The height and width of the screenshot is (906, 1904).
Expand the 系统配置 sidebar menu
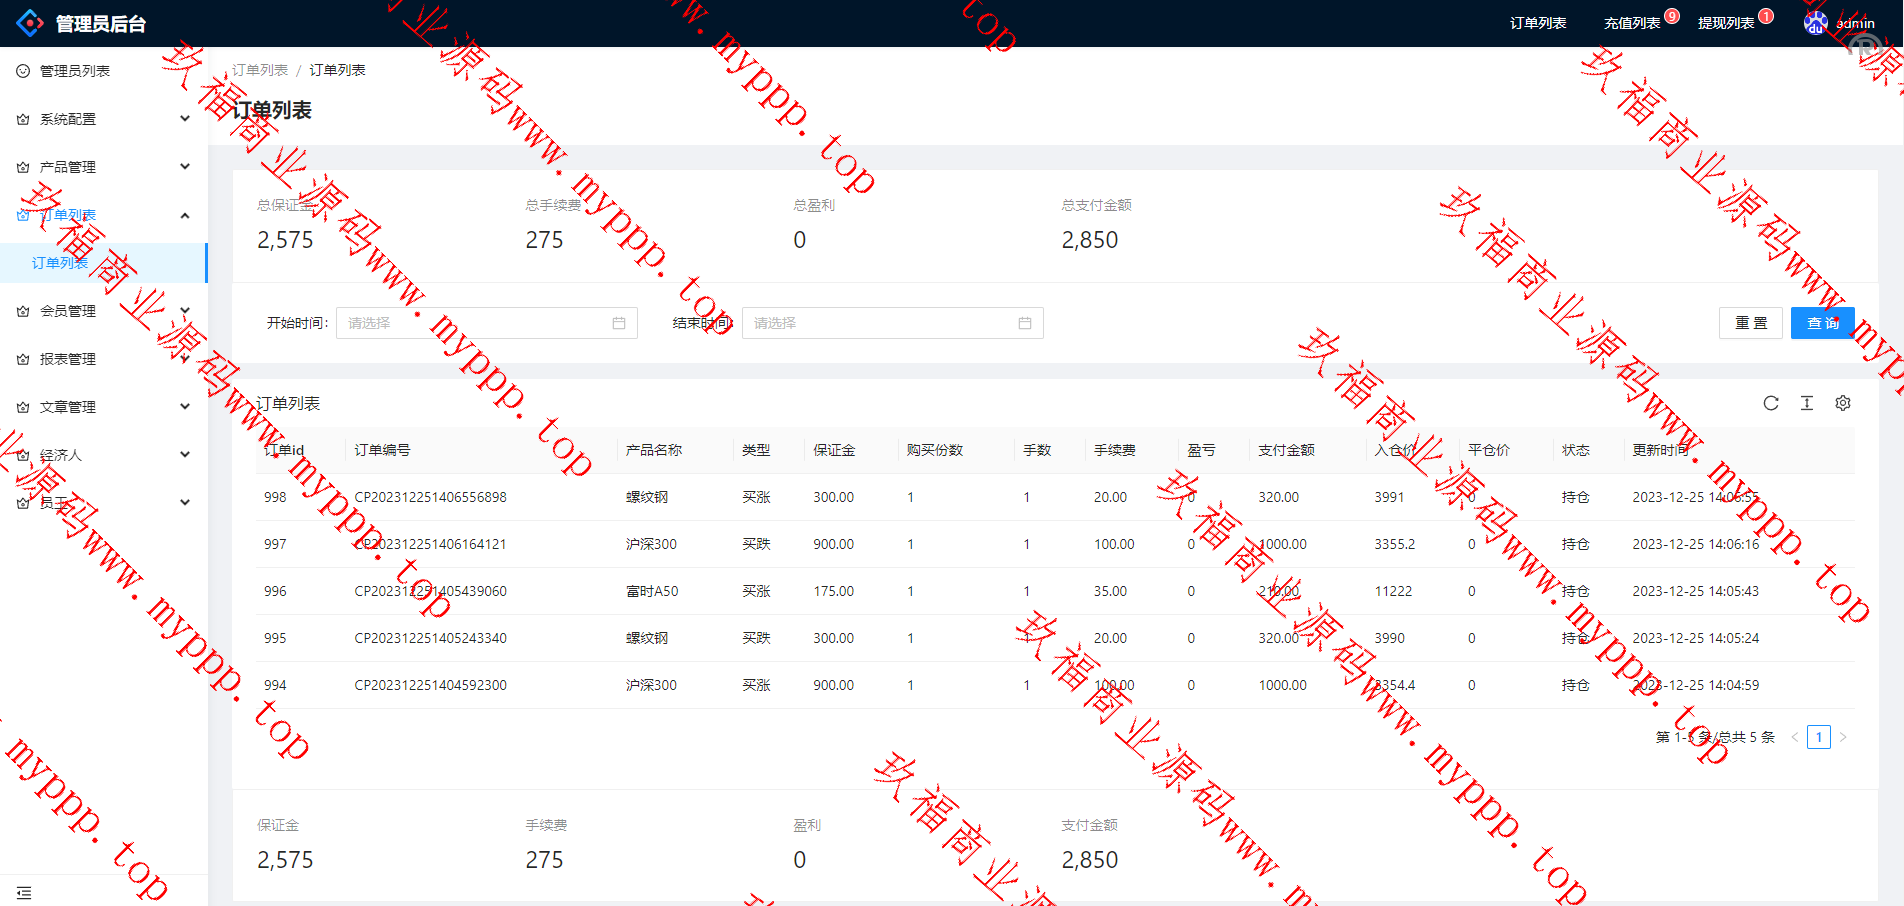click(103, 119)
